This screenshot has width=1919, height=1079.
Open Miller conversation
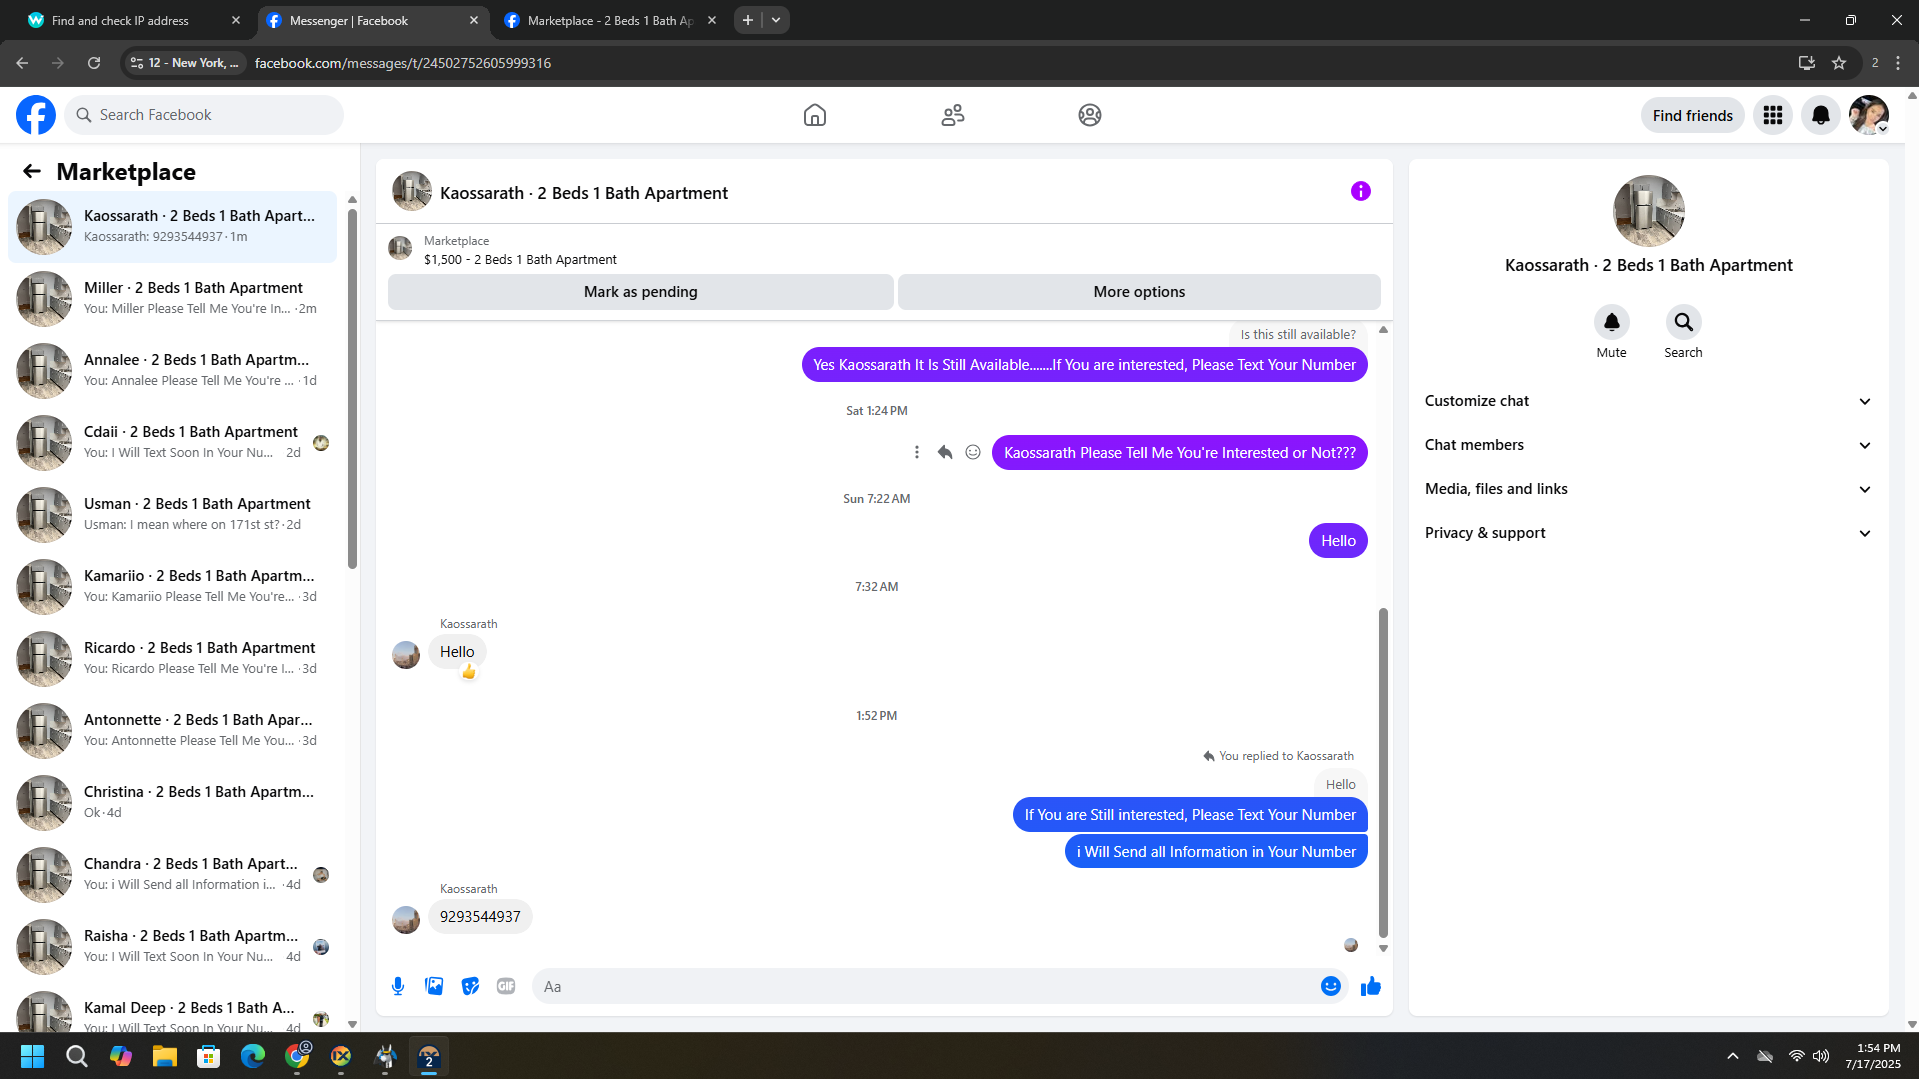point(172,298)
